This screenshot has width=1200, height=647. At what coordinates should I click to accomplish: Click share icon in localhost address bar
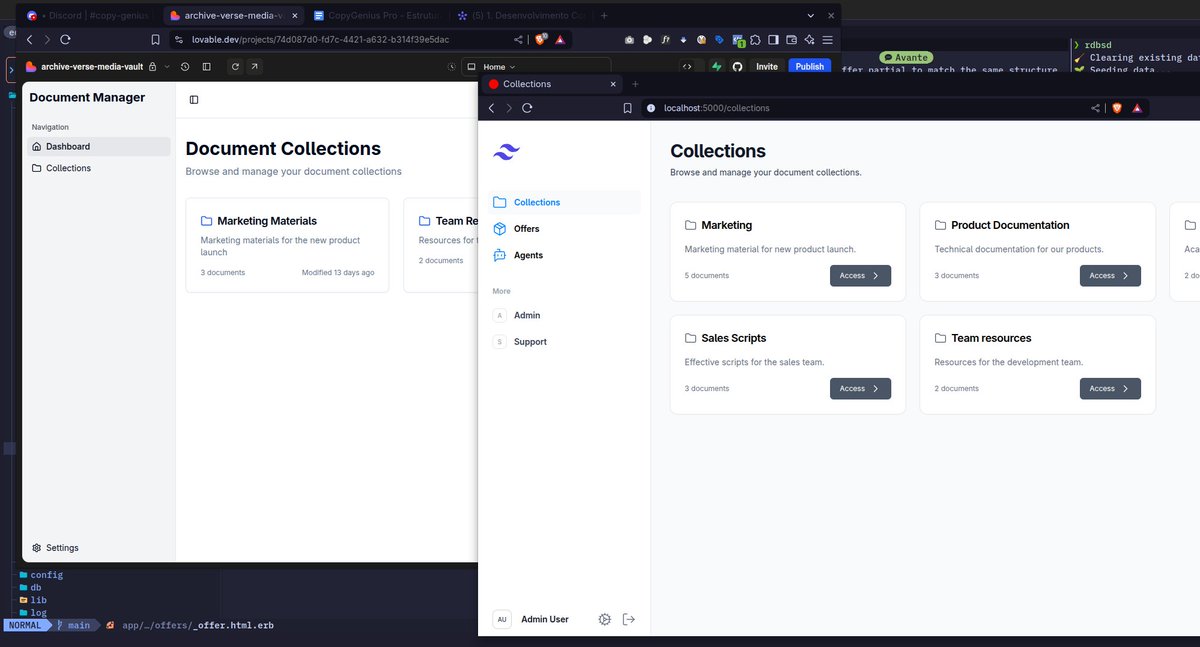tap(1096, 108)
